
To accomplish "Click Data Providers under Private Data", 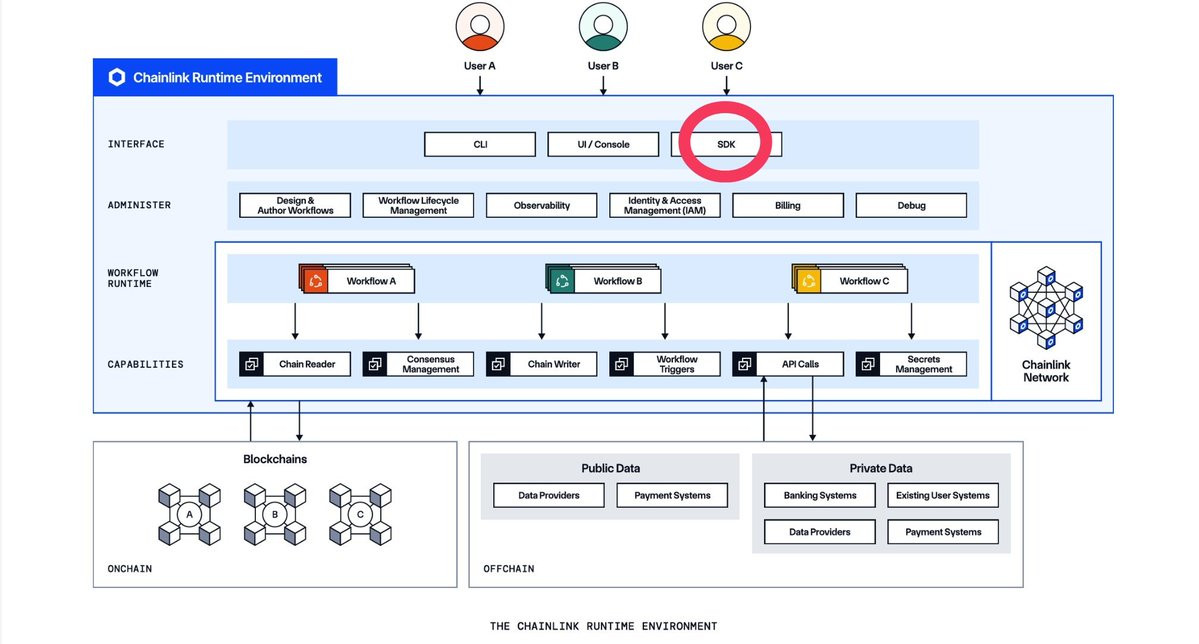I will click(x=820, y=532).
